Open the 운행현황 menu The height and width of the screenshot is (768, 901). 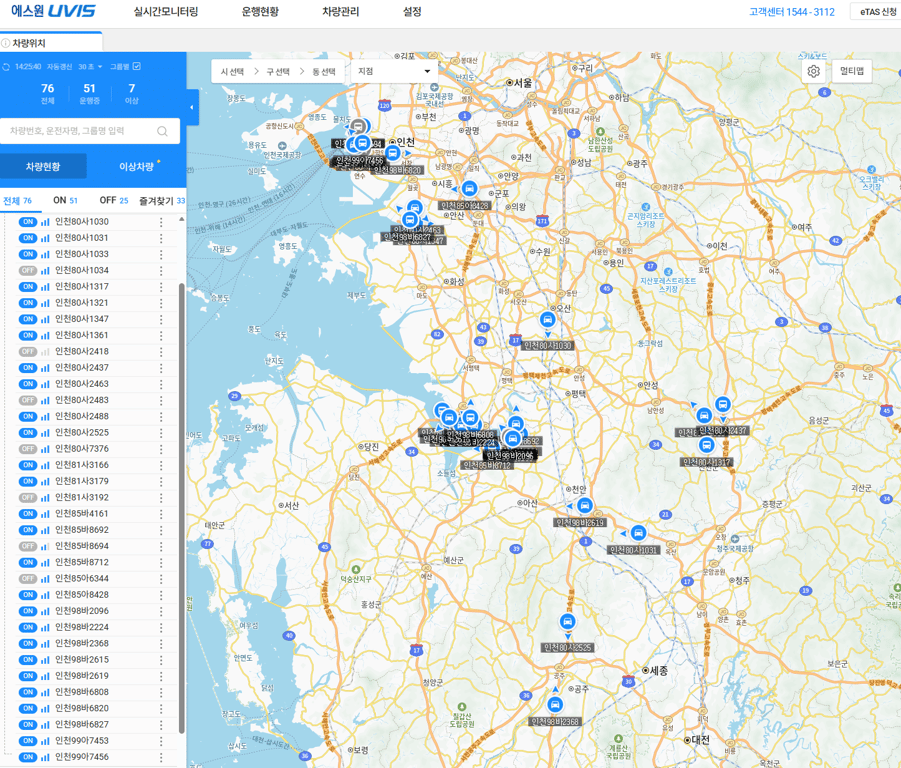click(260, 12)
